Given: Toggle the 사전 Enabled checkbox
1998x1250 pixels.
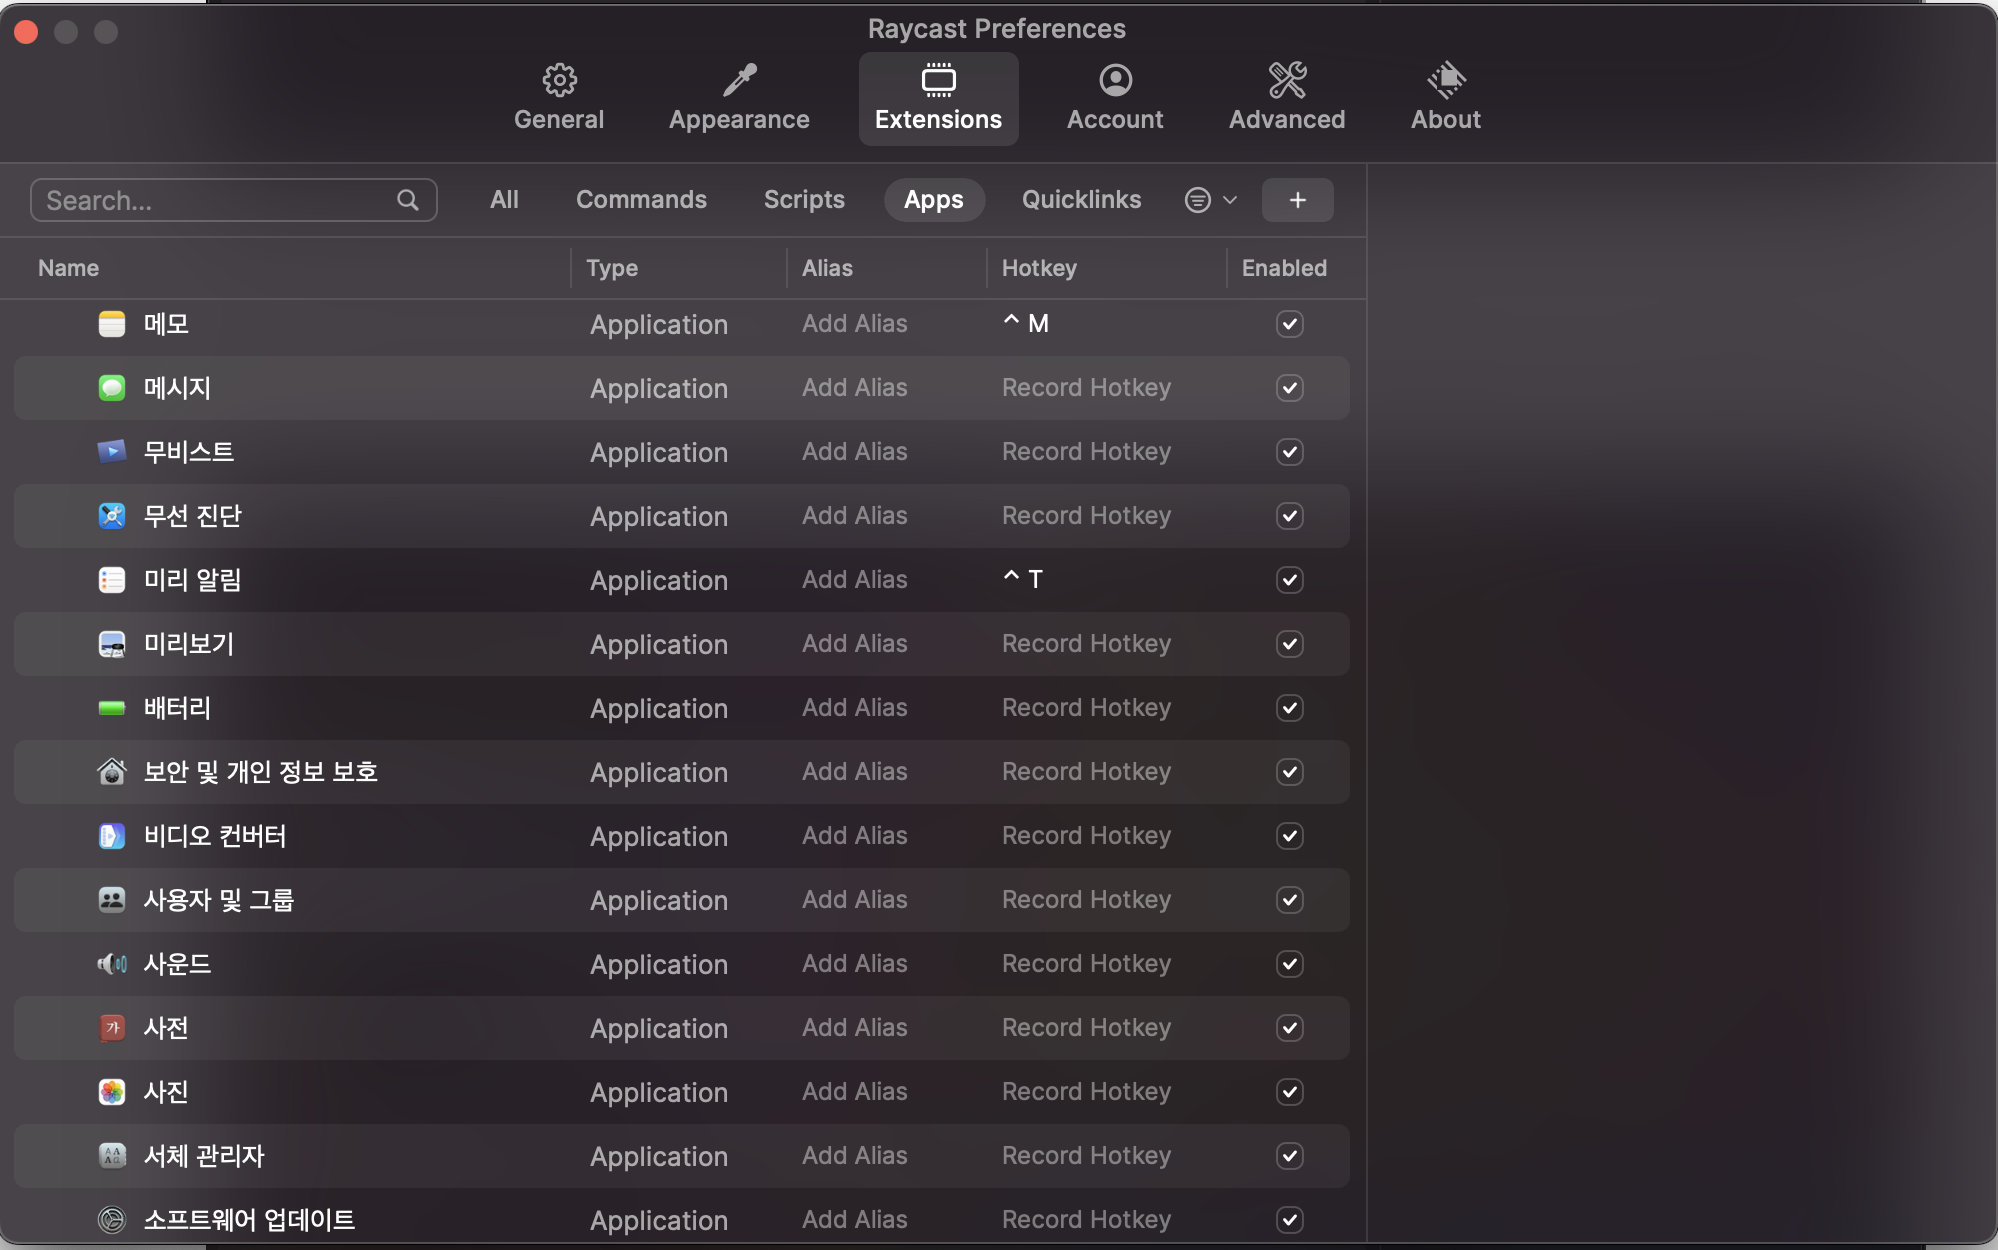Looking at the screenshot, I should click(1290, 1028).
